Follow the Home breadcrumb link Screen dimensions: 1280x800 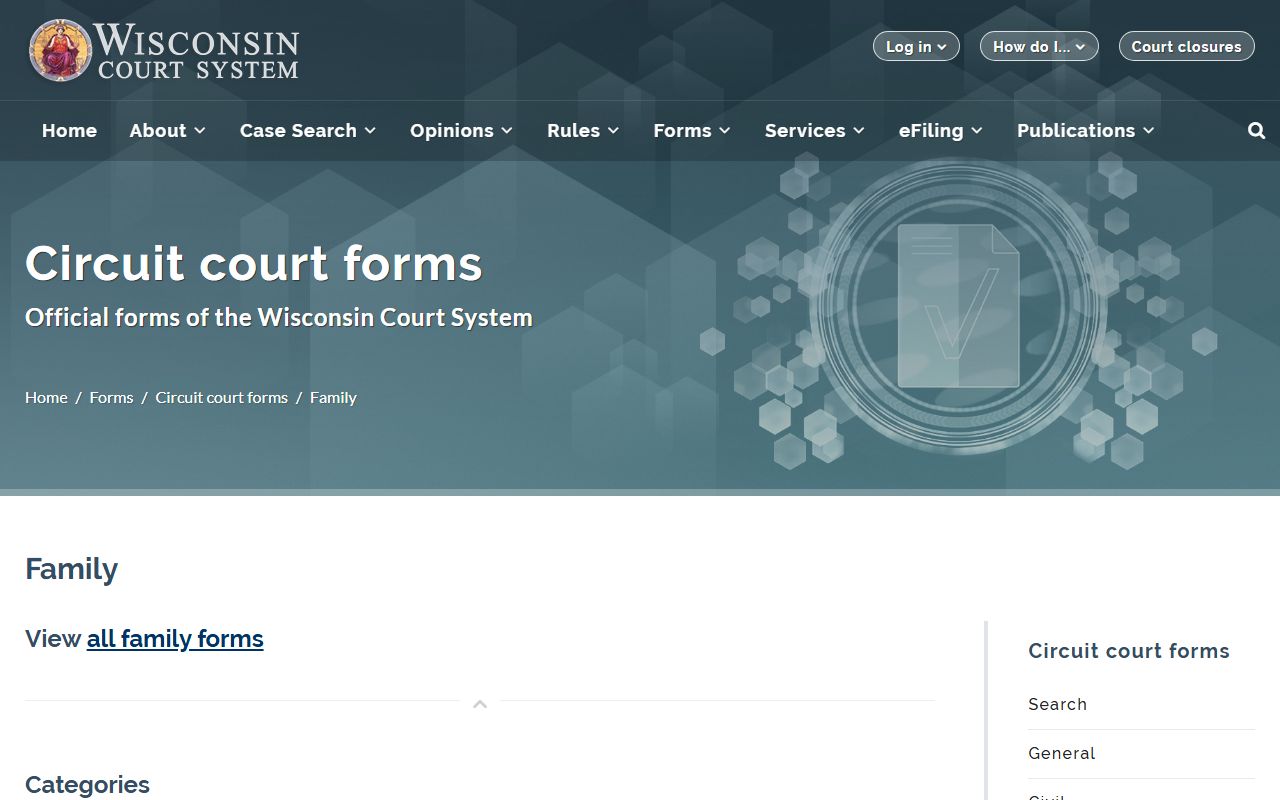[46, 397]
